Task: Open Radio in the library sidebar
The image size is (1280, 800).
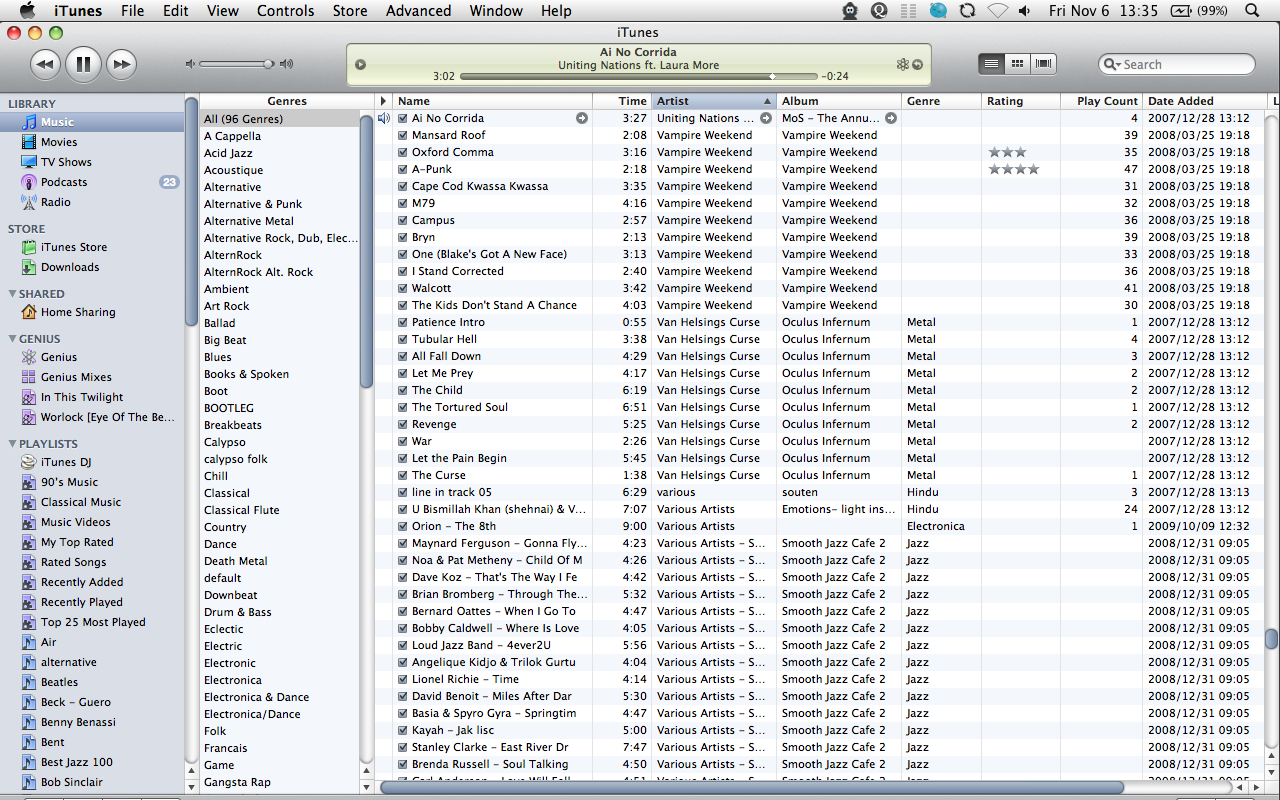Action: [x=55, y=202]
